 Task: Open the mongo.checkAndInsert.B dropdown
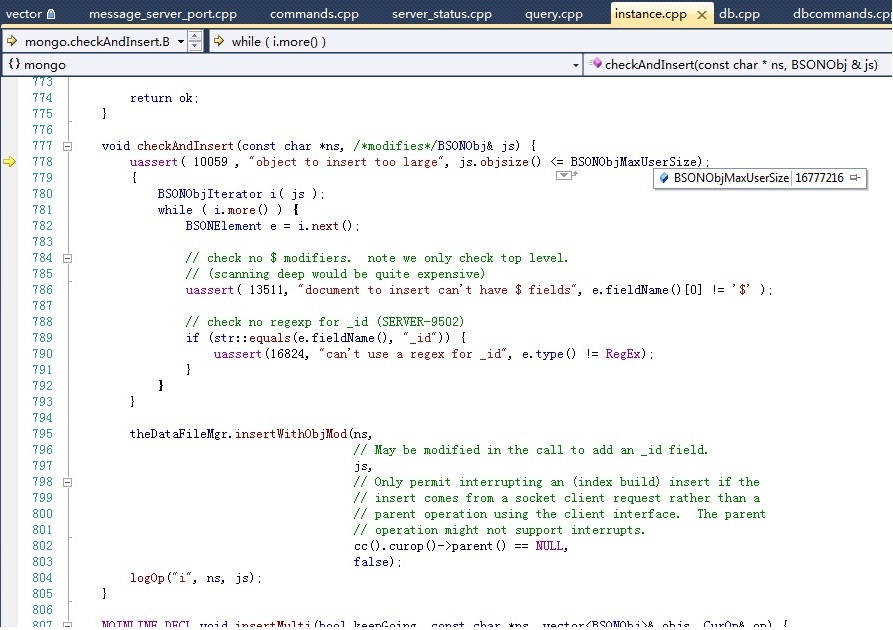click(181, 41)
